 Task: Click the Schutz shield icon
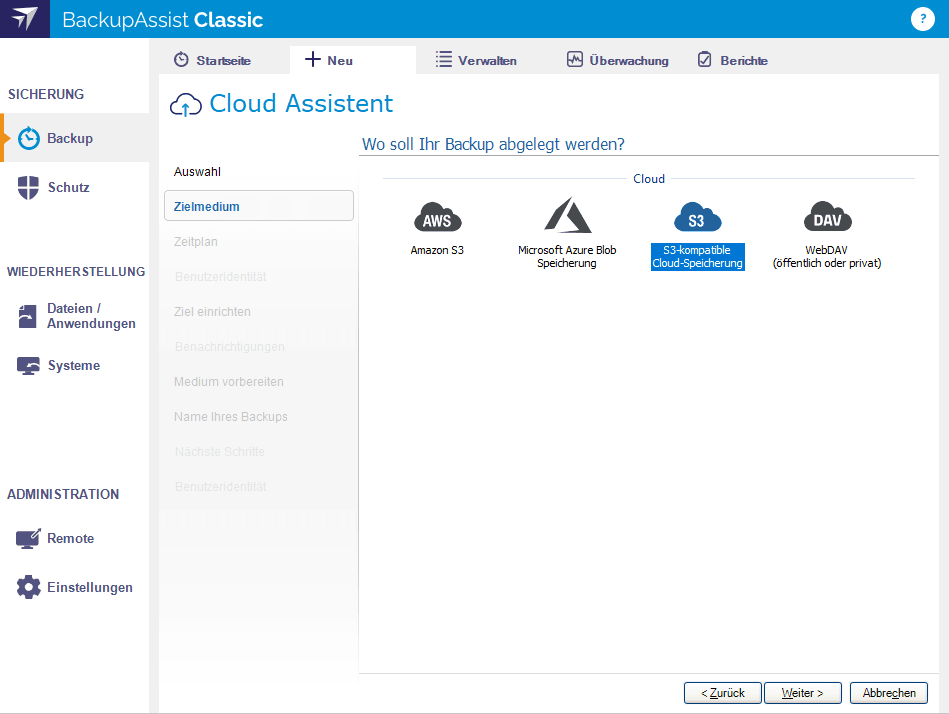click(x=28, y=188)
